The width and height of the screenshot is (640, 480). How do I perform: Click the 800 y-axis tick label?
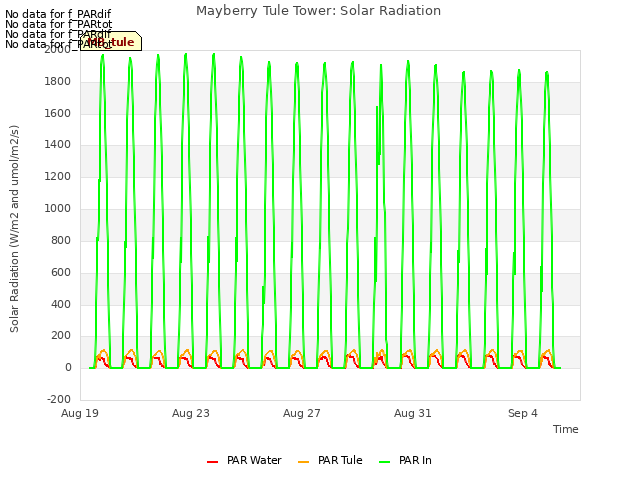[x=61, y=240]
